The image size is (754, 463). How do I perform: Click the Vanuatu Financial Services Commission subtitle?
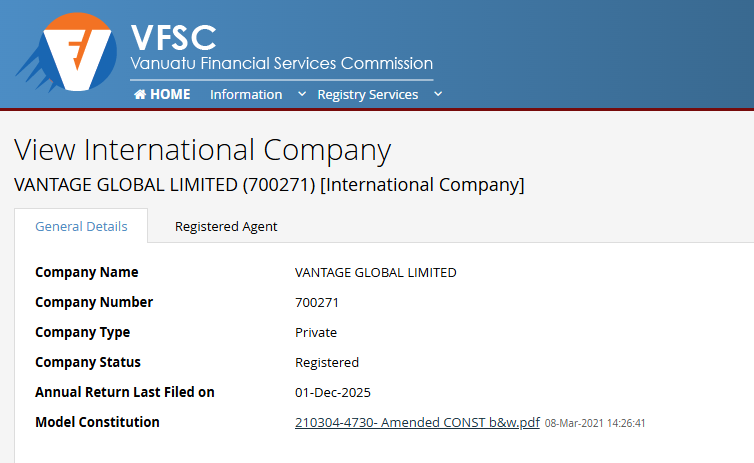coord(281,64)
